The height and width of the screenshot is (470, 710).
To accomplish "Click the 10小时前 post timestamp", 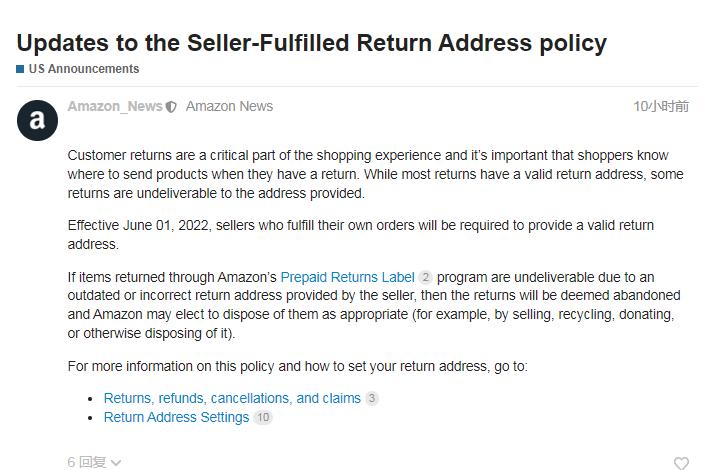I will point(661,106).
